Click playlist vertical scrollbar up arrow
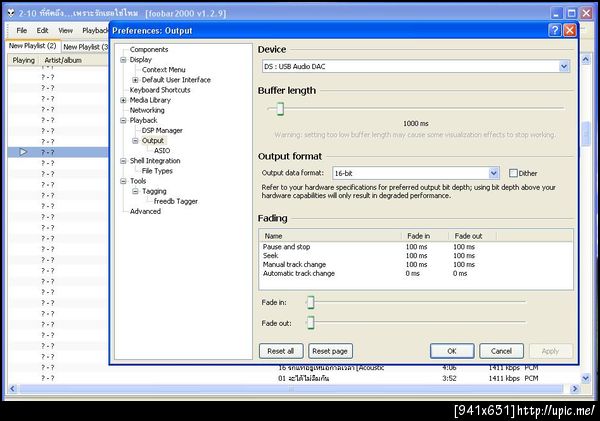 coord(585,59)
